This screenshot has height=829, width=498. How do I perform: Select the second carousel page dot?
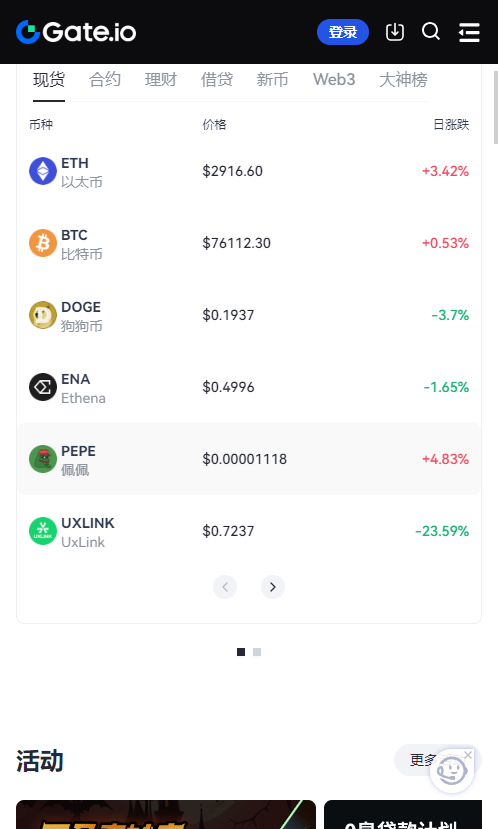257,652
